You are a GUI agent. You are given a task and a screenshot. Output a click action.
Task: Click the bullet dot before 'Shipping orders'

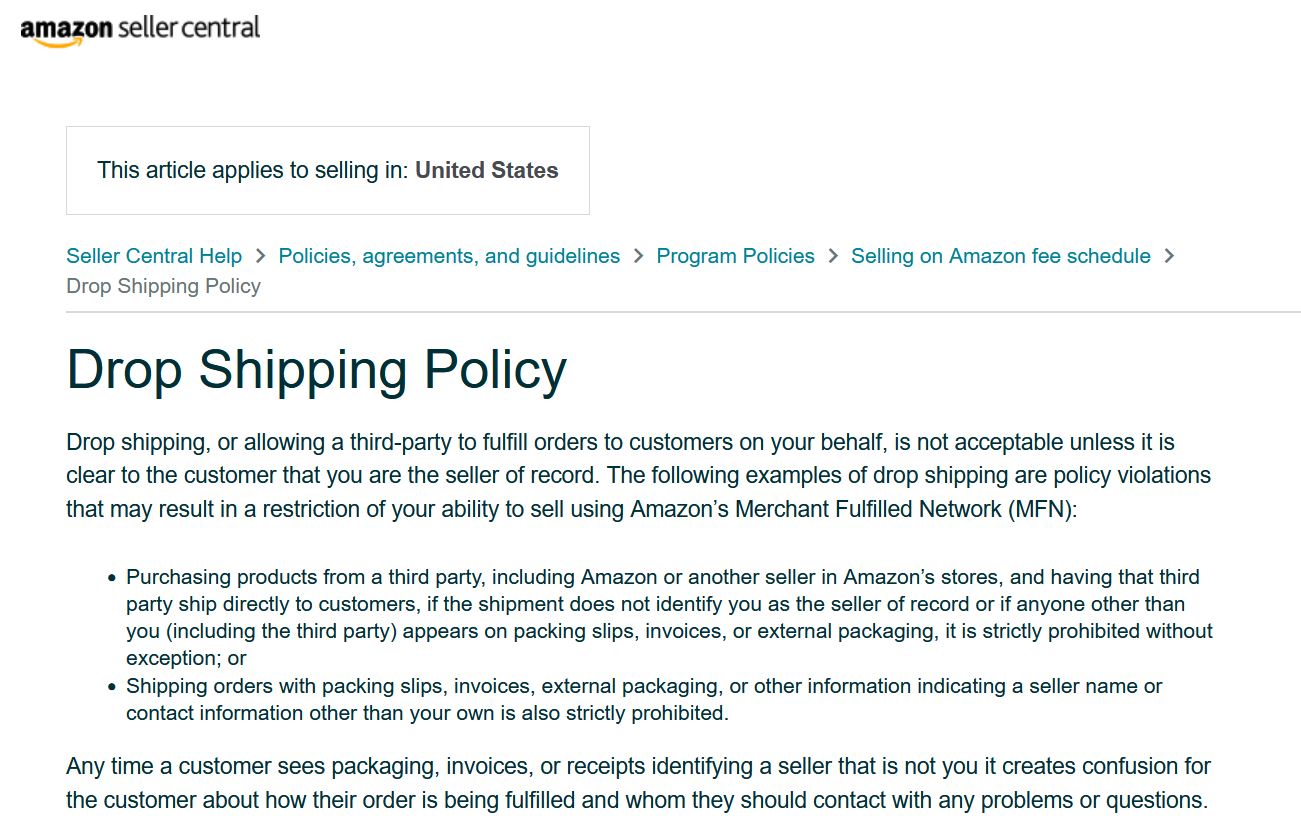point(112,687)
